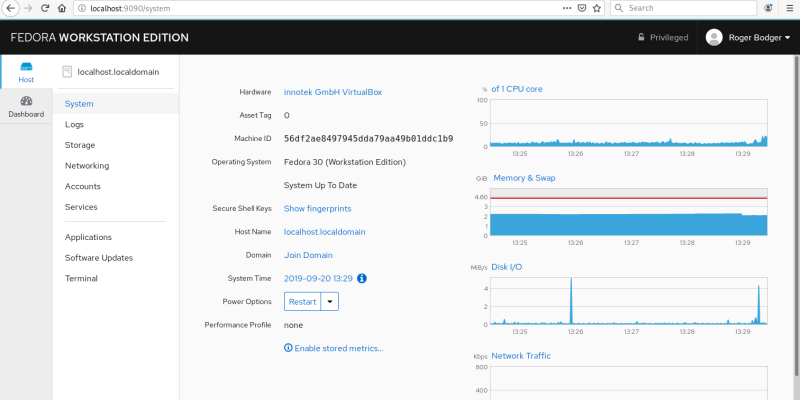
Task: Click the Host icon in sidebar
Action: (26, 70)
